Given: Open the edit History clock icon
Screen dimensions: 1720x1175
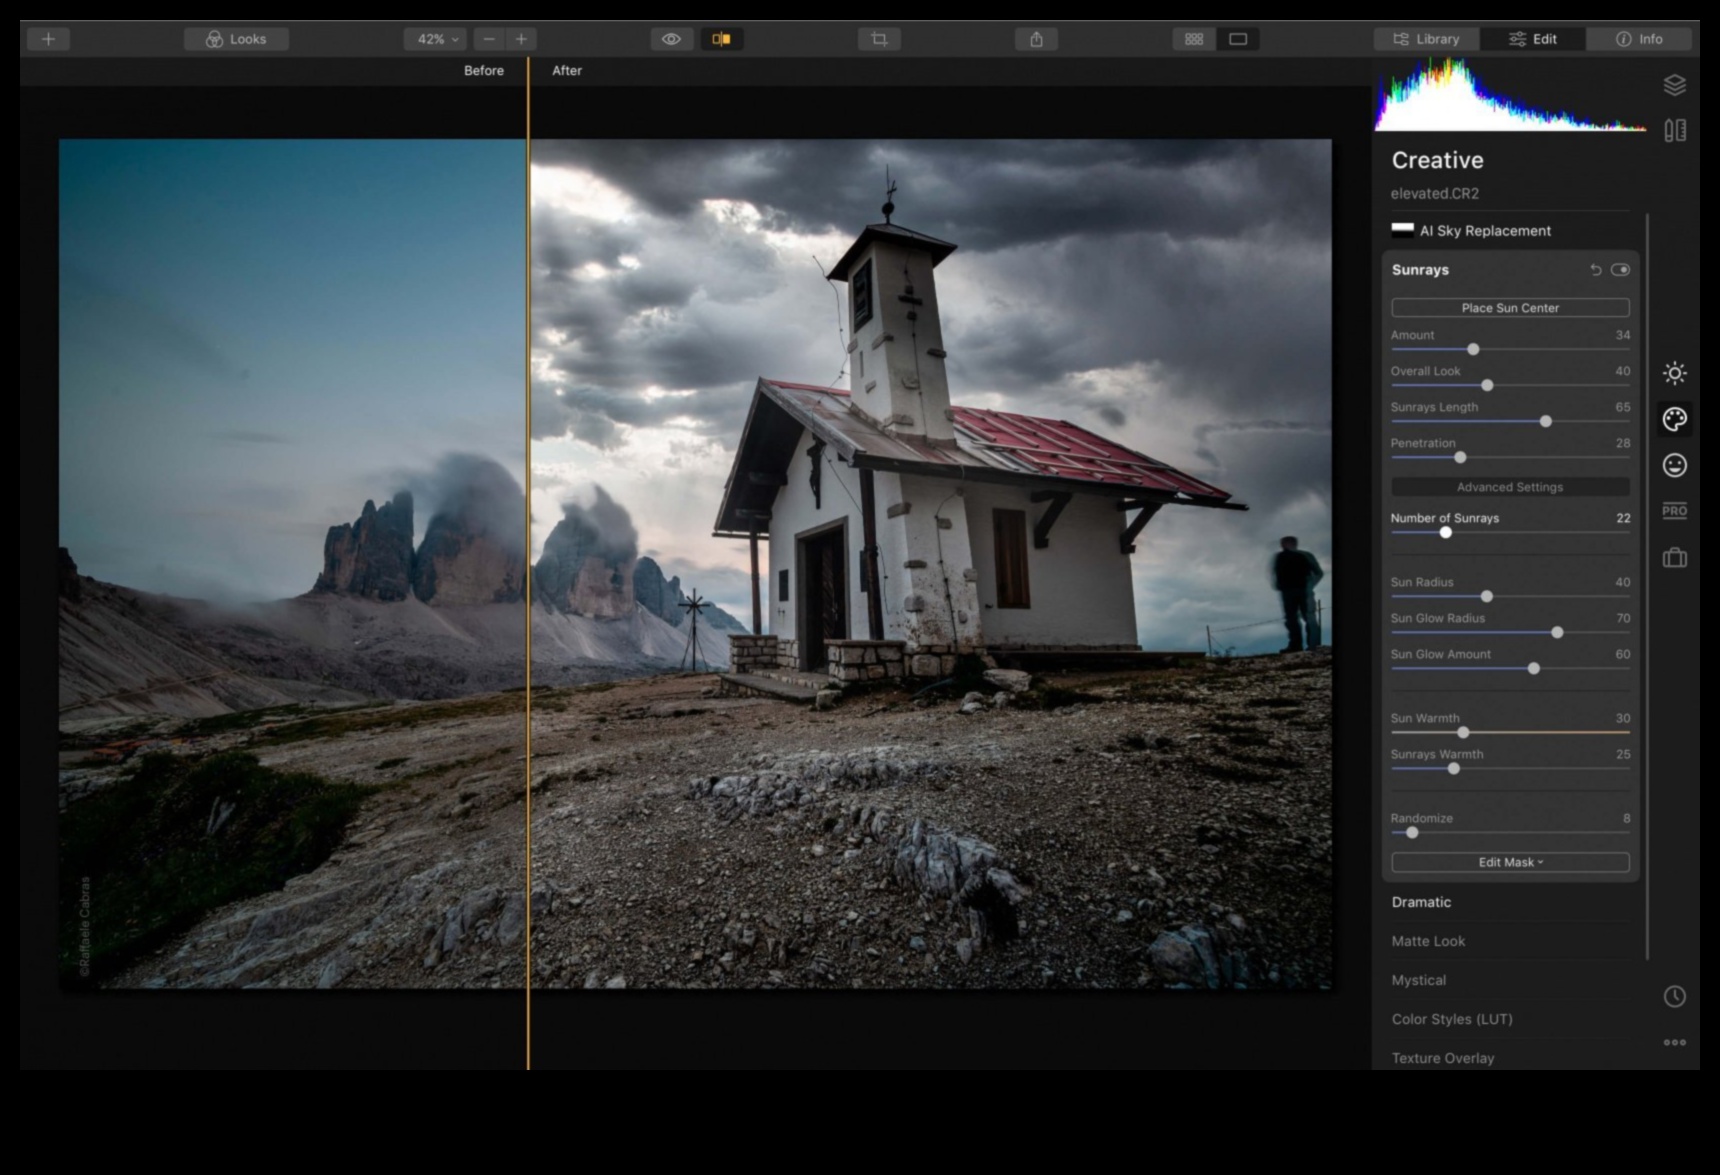Looking at the screenshot, I should point(1674,996).
